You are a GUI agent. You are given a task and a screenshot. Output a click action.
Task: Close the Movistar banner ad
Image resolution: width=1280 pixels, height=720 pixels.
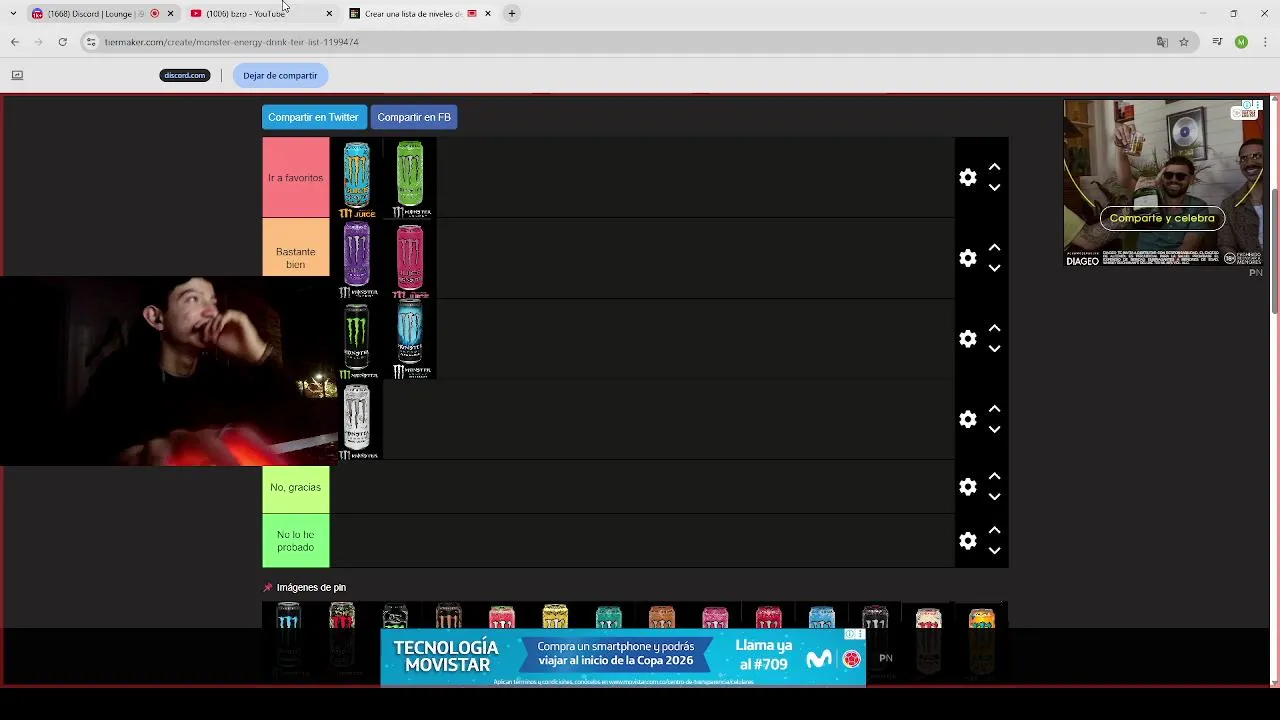(x=860, y=634)
